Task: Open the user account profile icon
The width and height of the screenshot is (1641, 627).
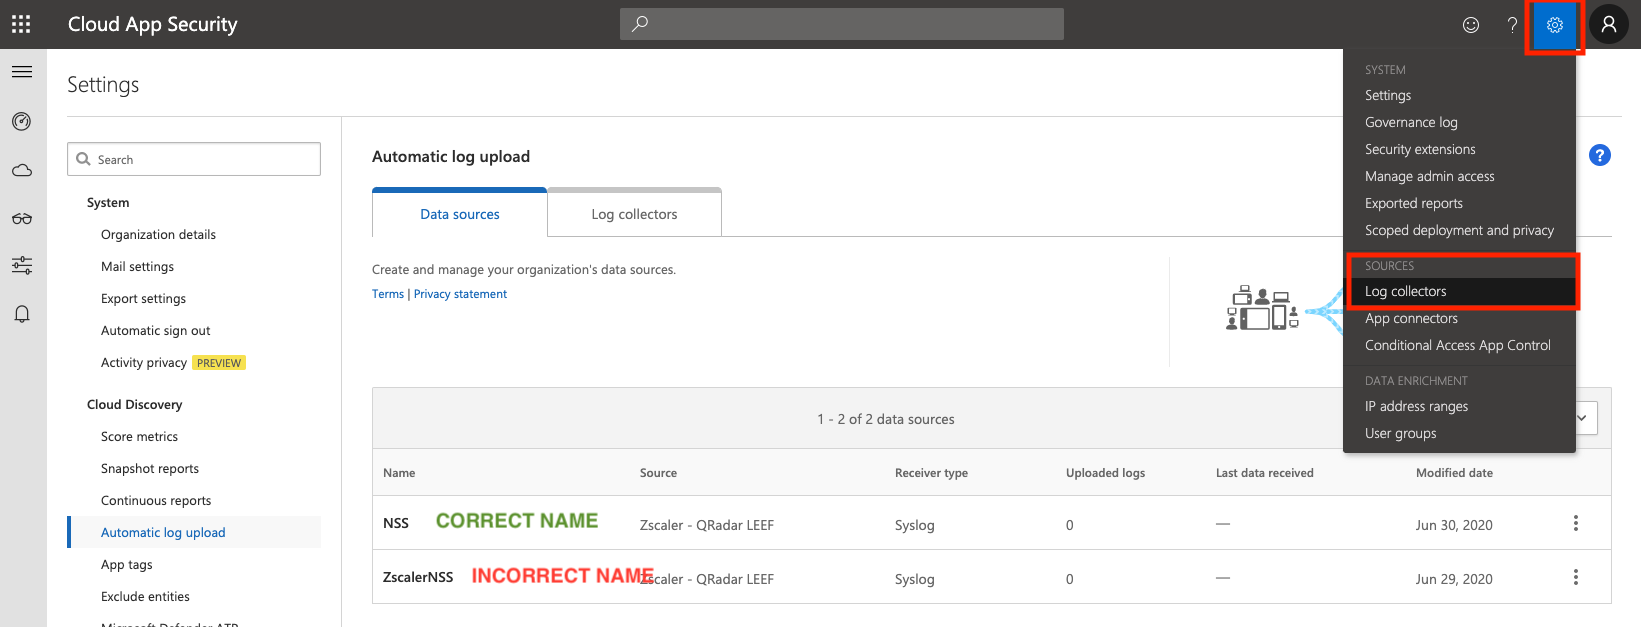Action: [1608, 25]
